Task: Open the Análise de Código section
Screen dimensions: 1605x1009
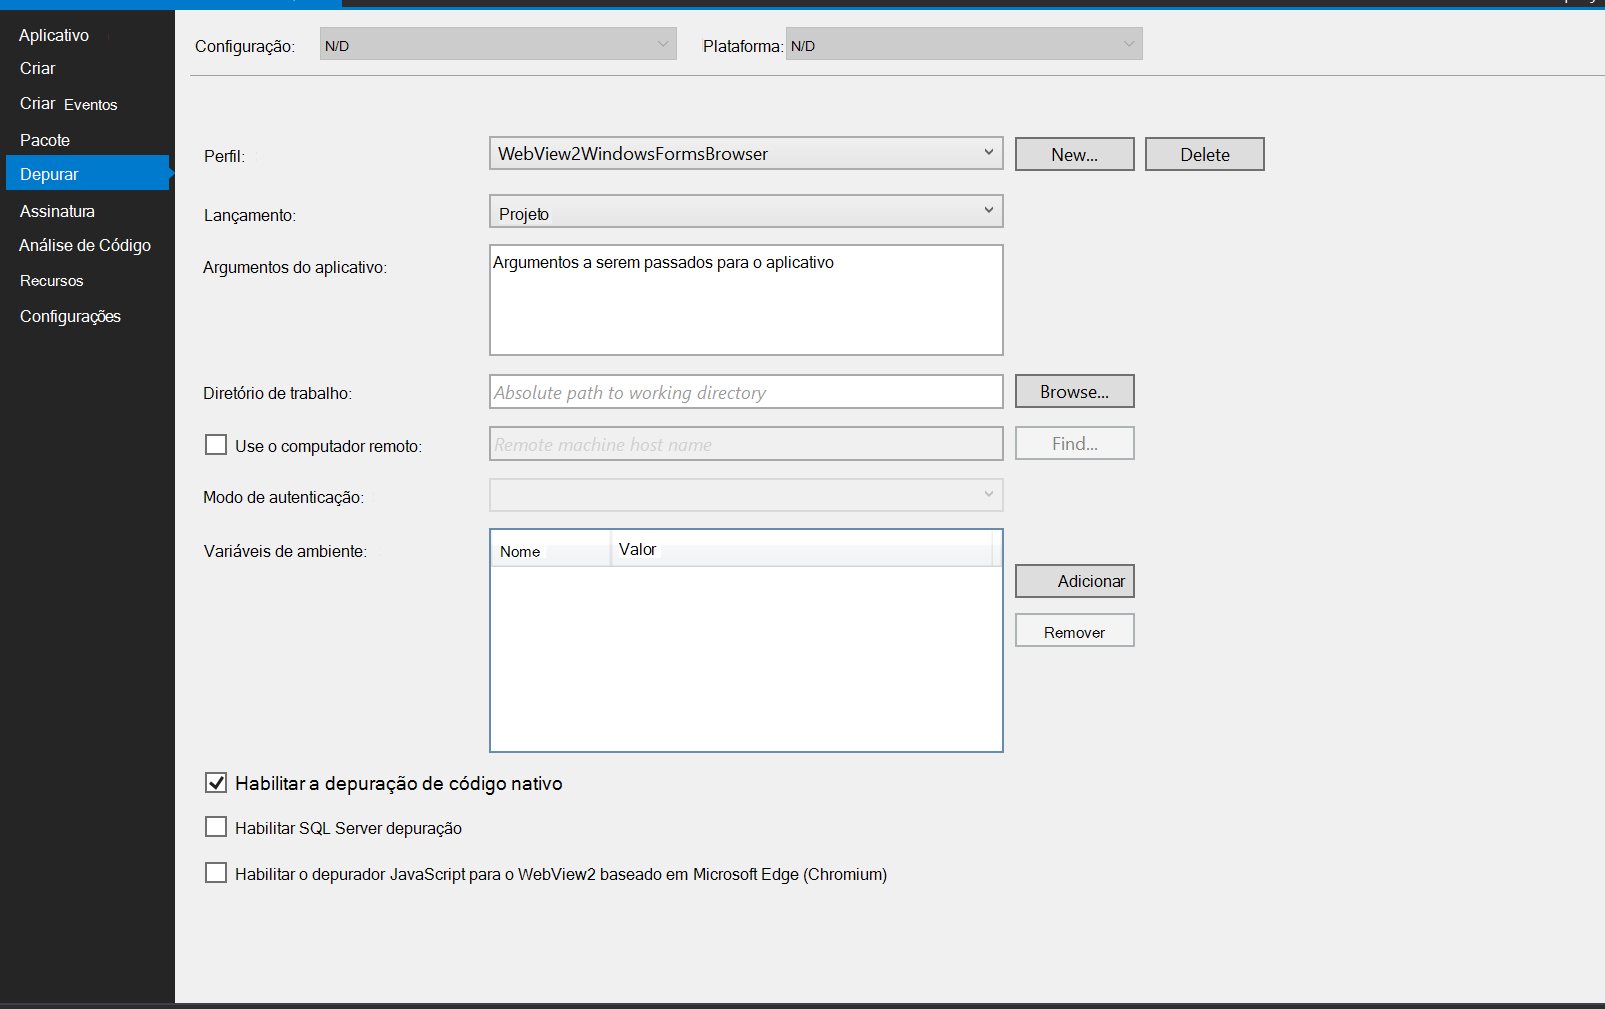Action: coord(84,245)
